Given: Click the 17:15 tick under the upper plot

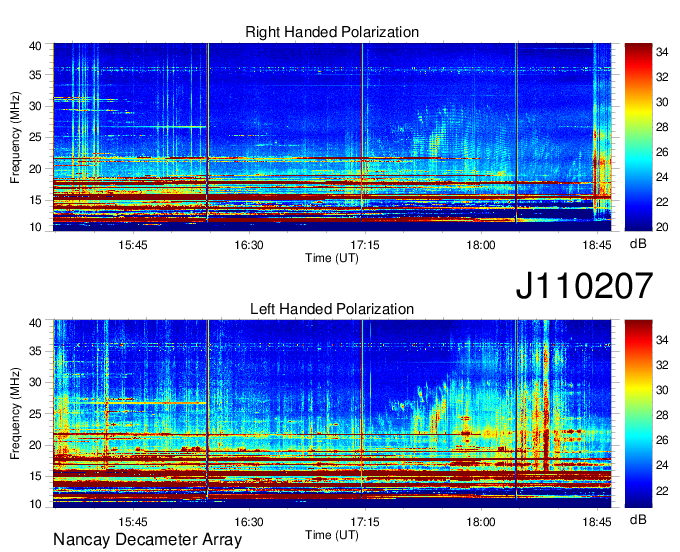Looking at the screenshot, I should (365, 245).
